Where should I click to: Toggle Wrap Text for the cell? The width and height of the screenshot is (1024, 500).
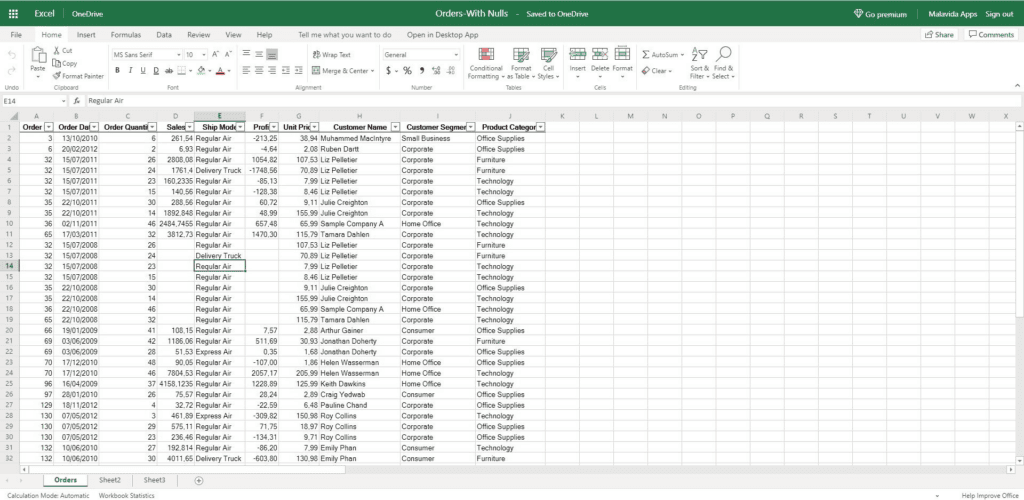click(331, 55)
